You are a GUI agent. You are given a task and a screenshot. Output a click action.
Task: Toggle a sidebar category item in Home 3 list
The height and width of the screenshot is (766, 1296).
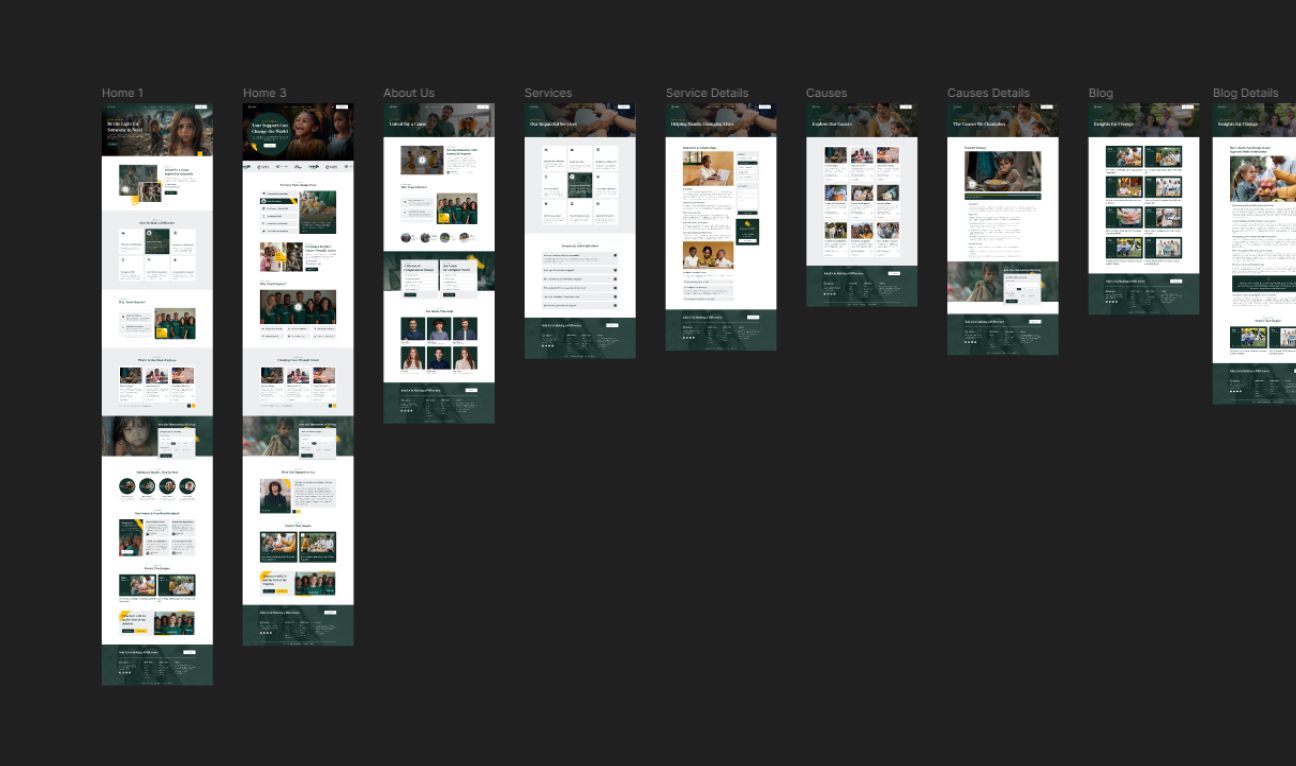(x=274, y=202)
